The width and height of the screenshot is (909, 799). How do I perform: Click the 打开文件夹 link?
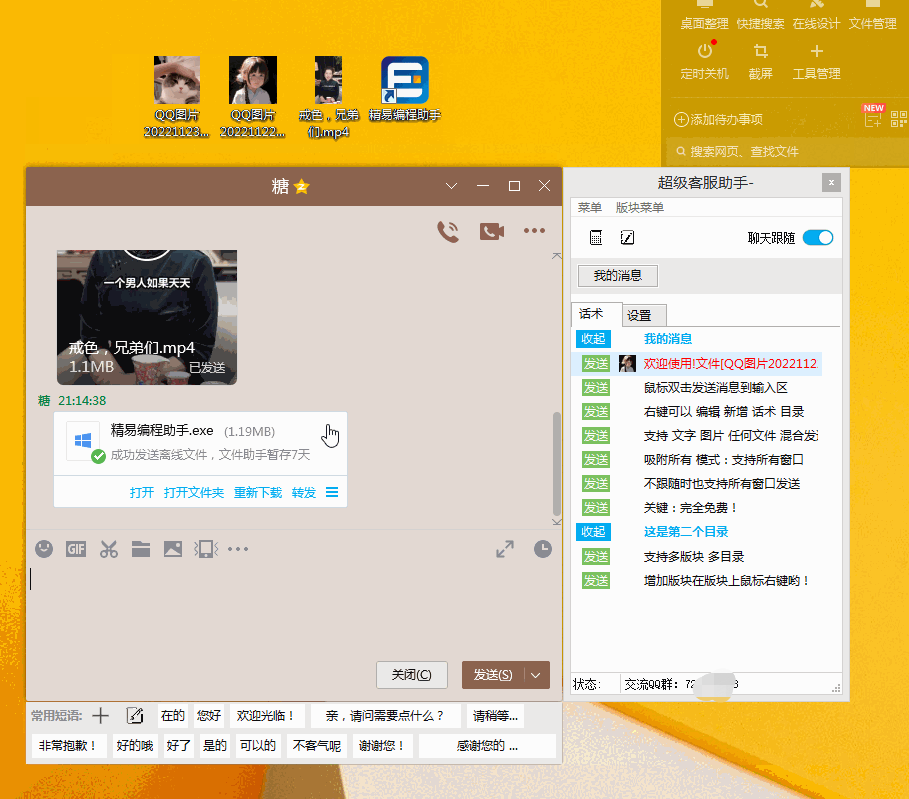click(194, 493)
